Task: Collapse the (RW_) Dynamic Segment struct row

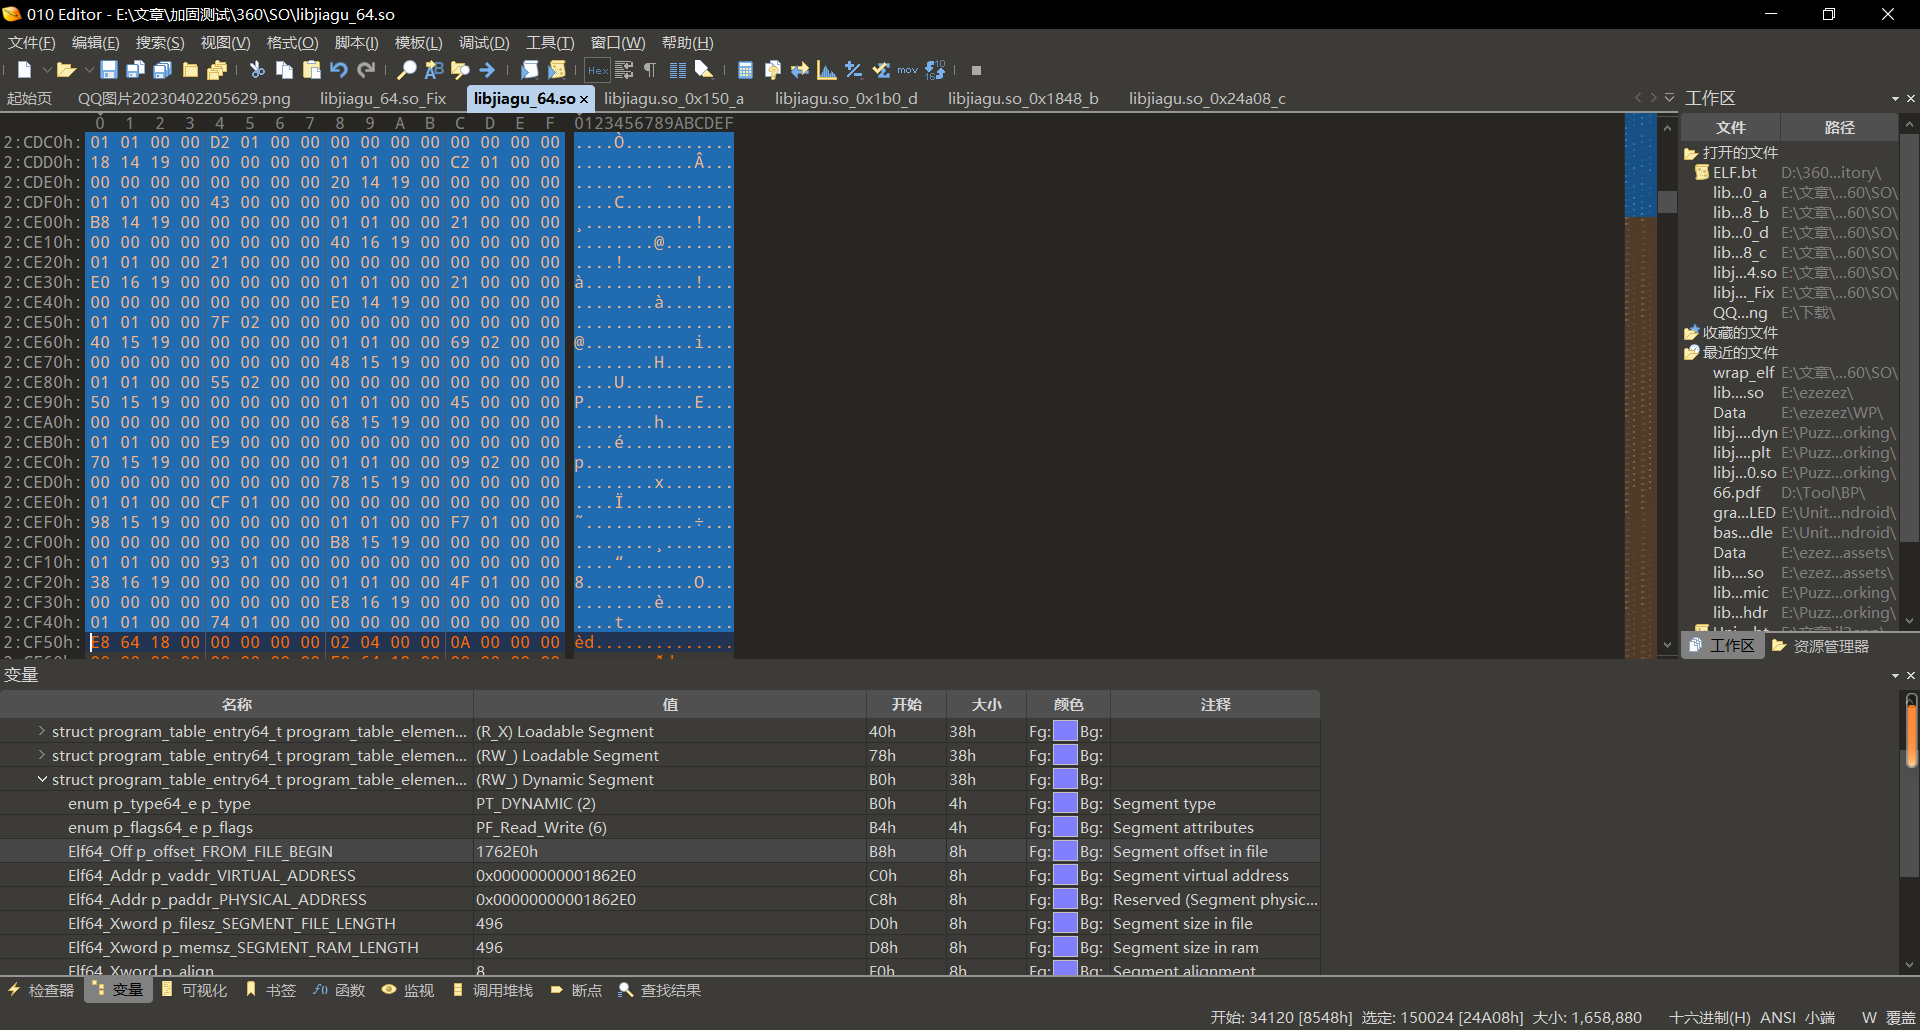Action: coord(41,779)
